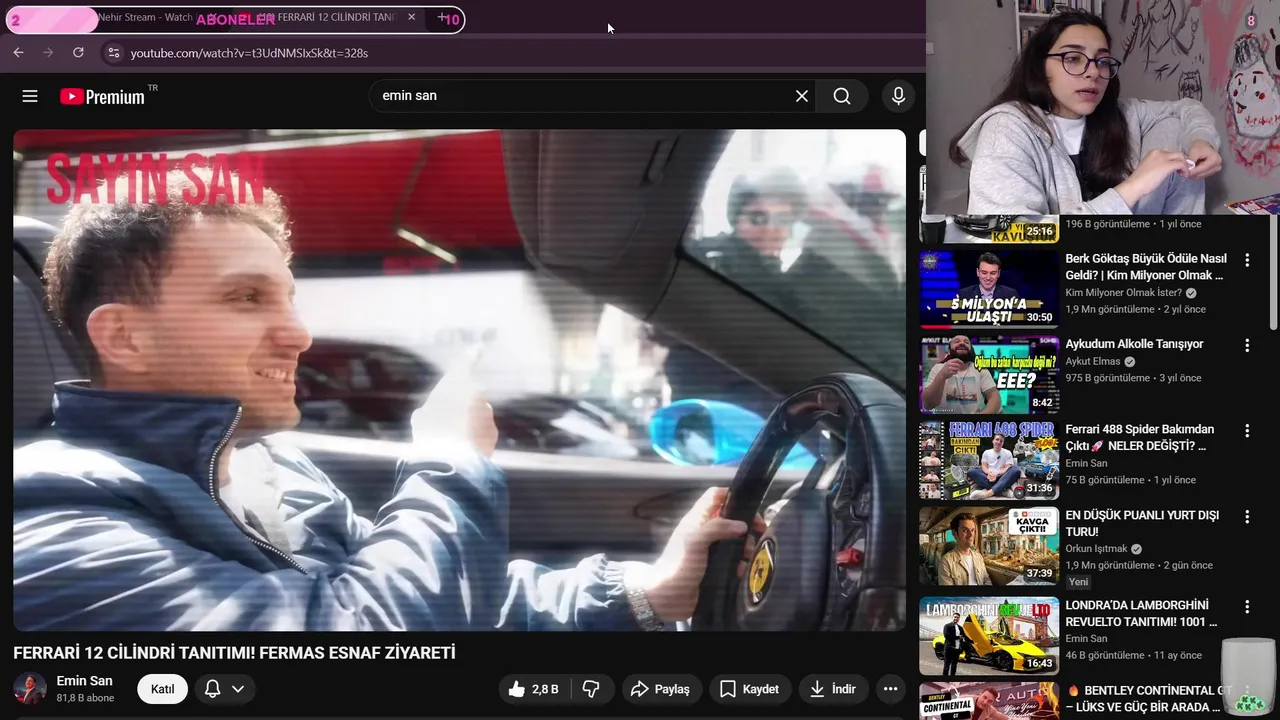Click the recommendations sidebar scrollbar
1280x720 pixels.
tap(1273, 270)
